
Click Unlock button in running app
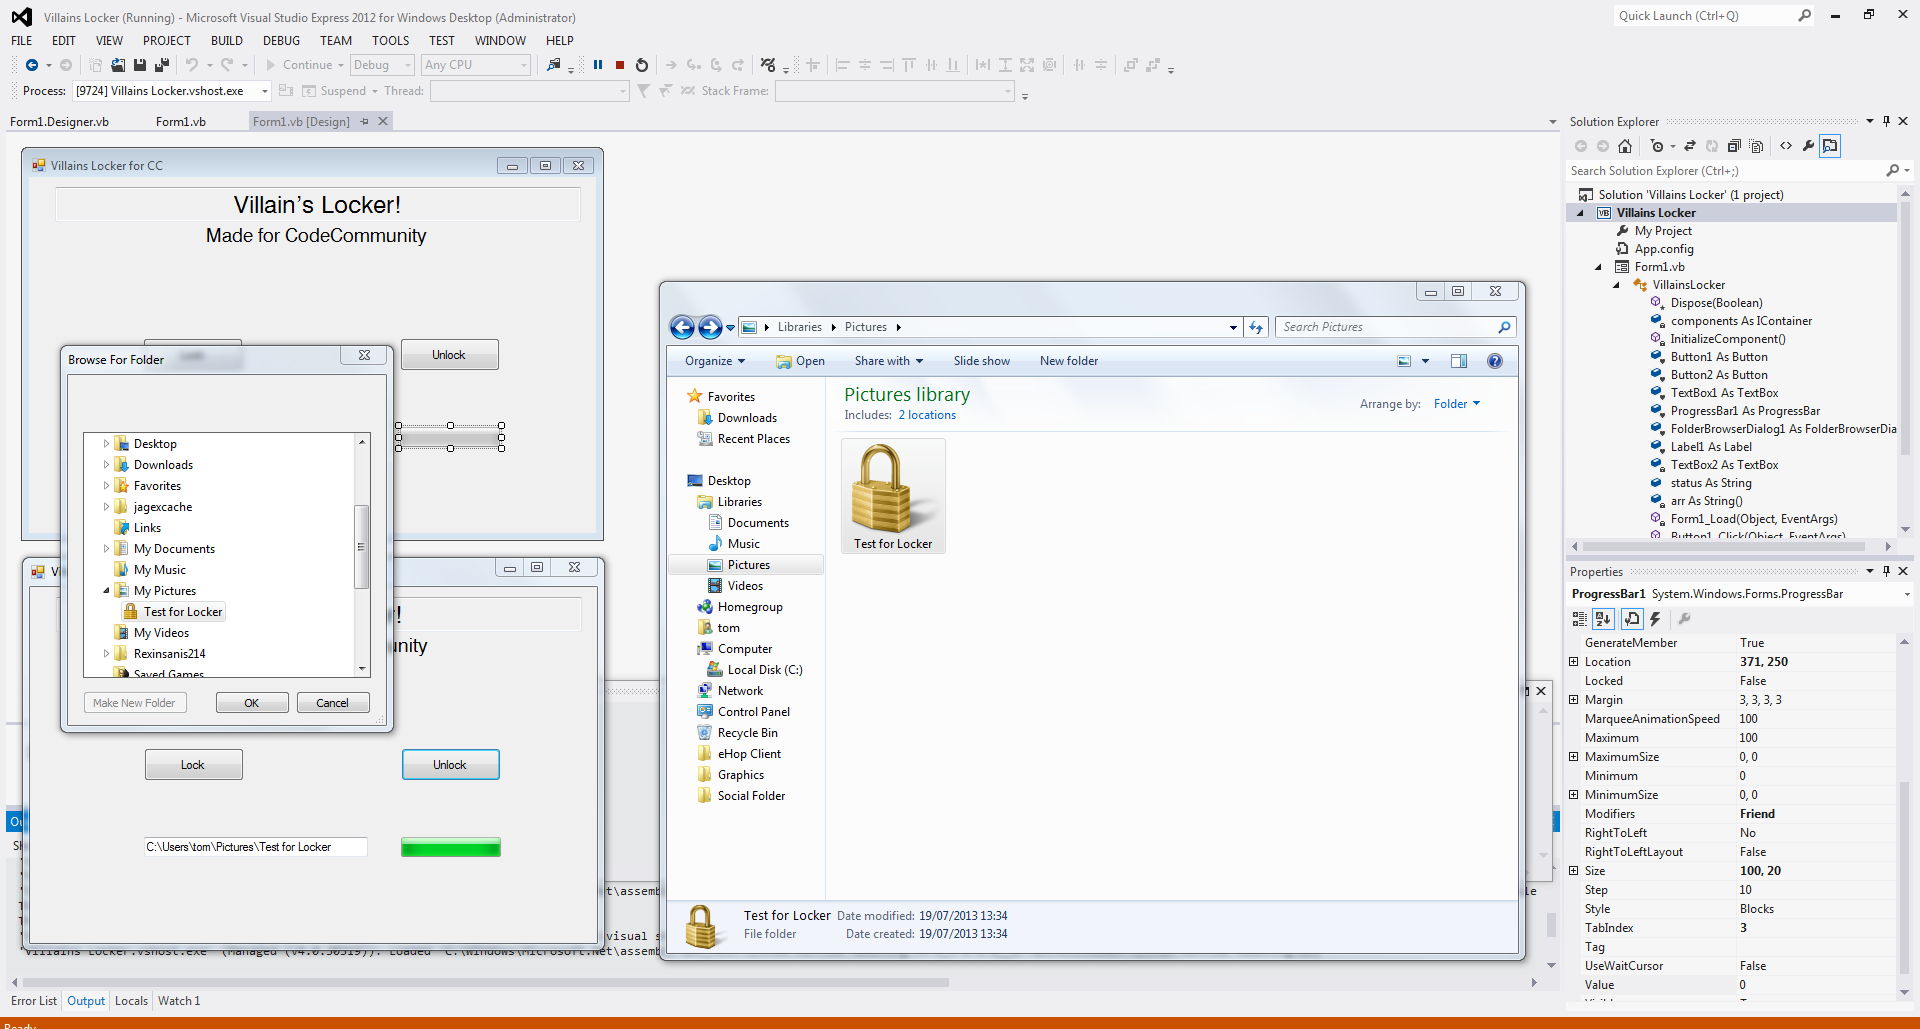(x=450, y=765)
